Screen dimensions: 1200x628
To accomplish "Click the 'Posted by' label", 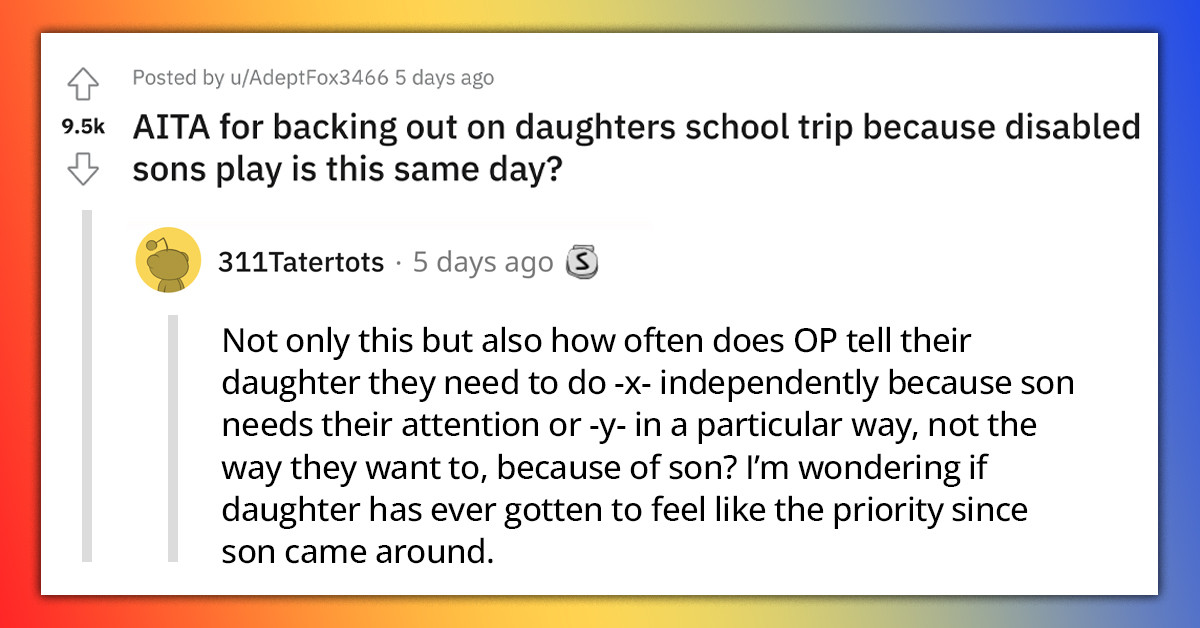I will click(x=180, y=77).
